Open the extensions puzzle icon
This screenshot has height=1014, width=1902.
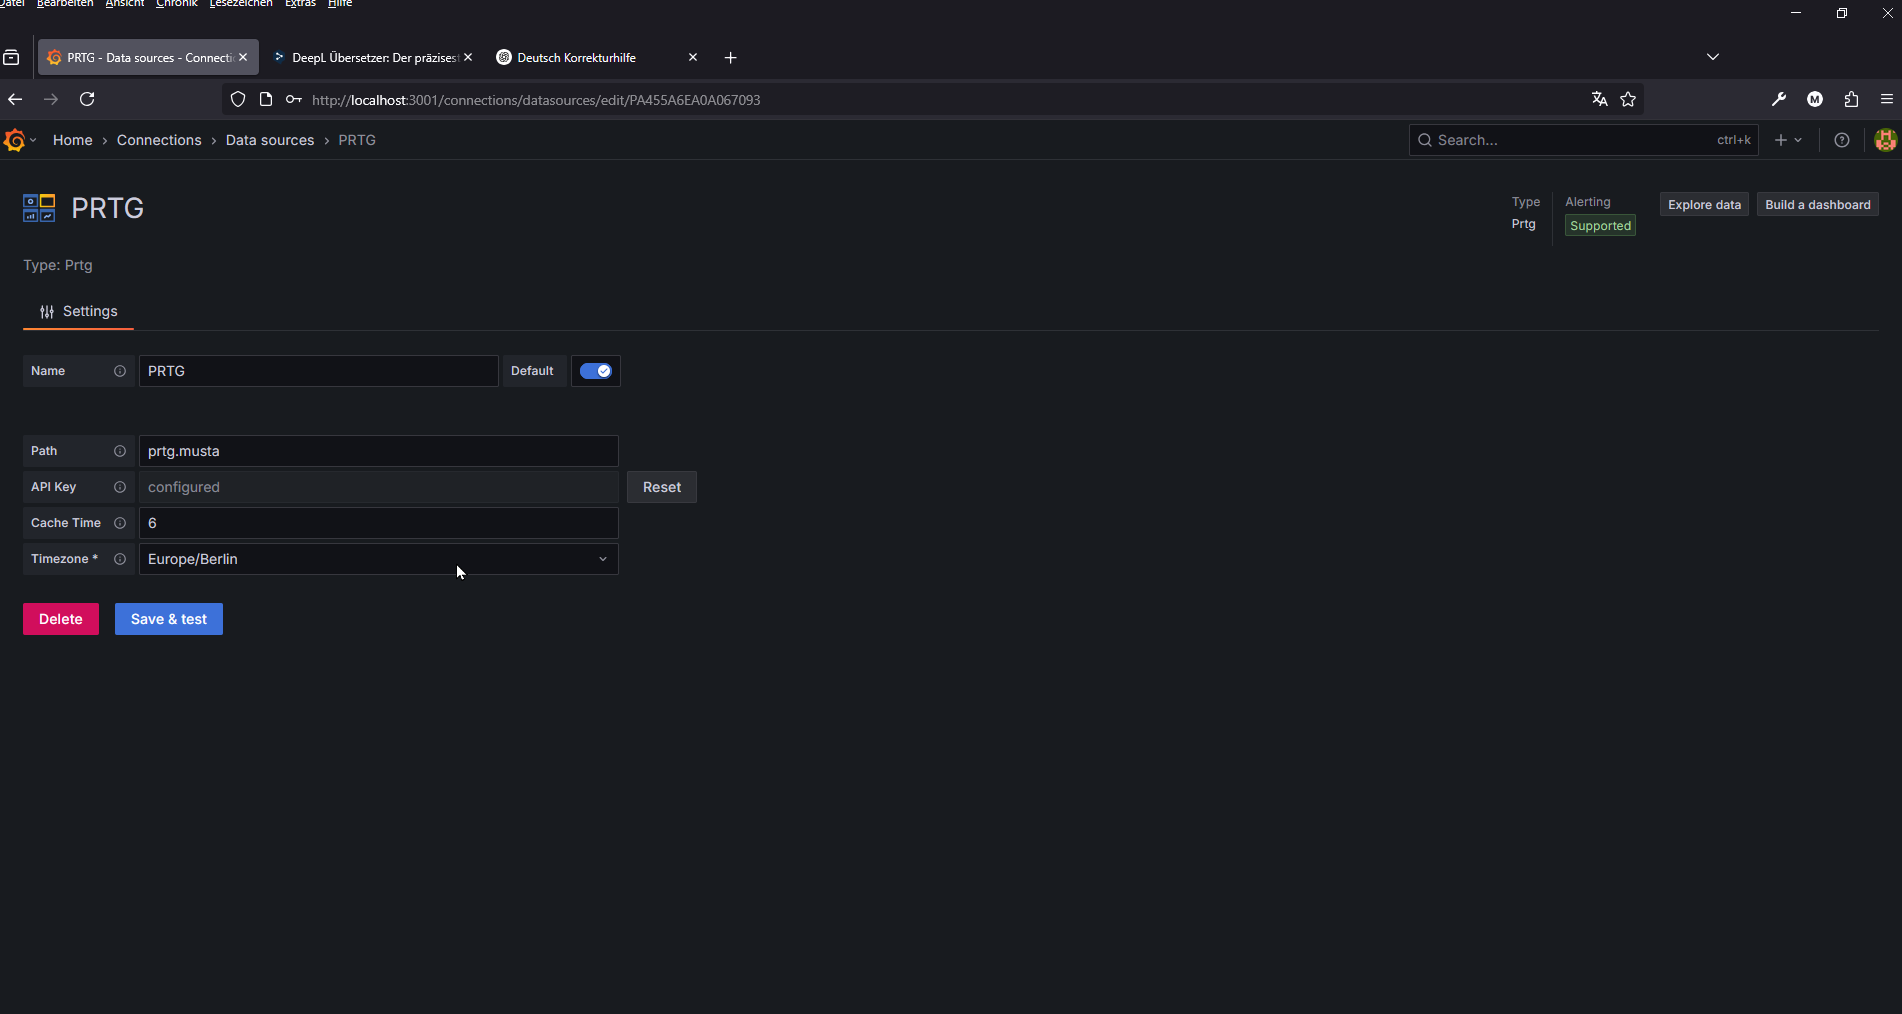pyautogui.click(x=1851, y=99)
